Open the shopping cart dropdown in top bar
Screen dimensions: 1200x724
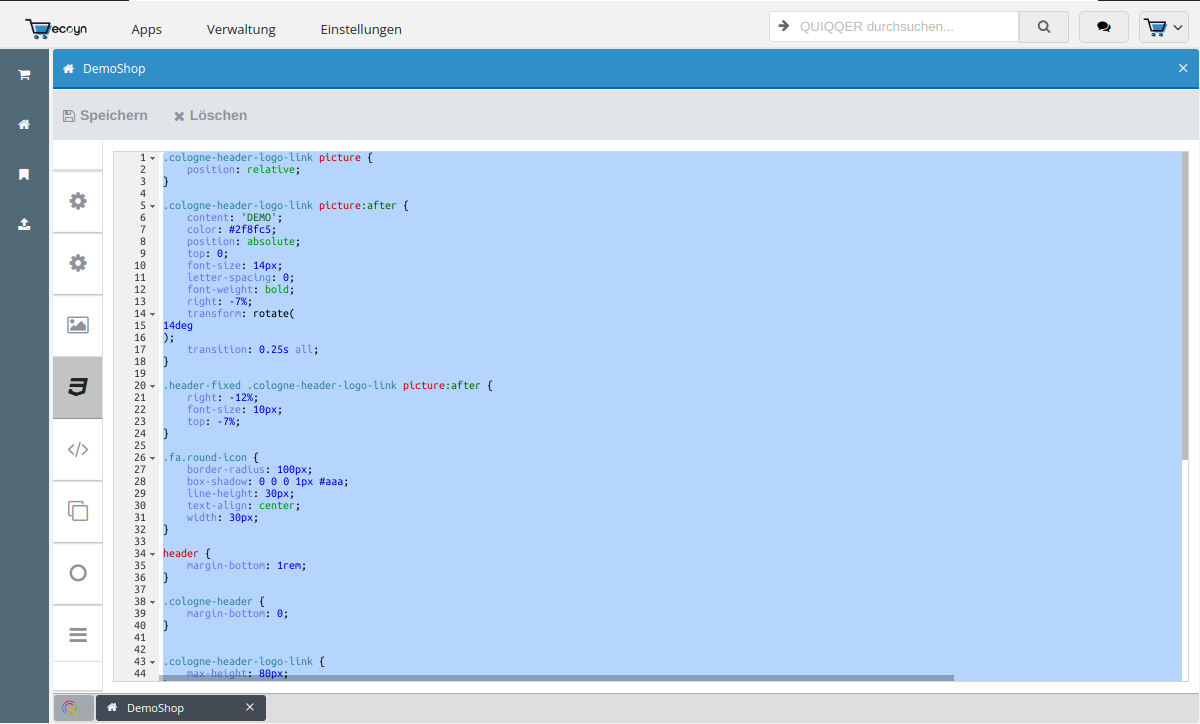(x=1163, y=28)
